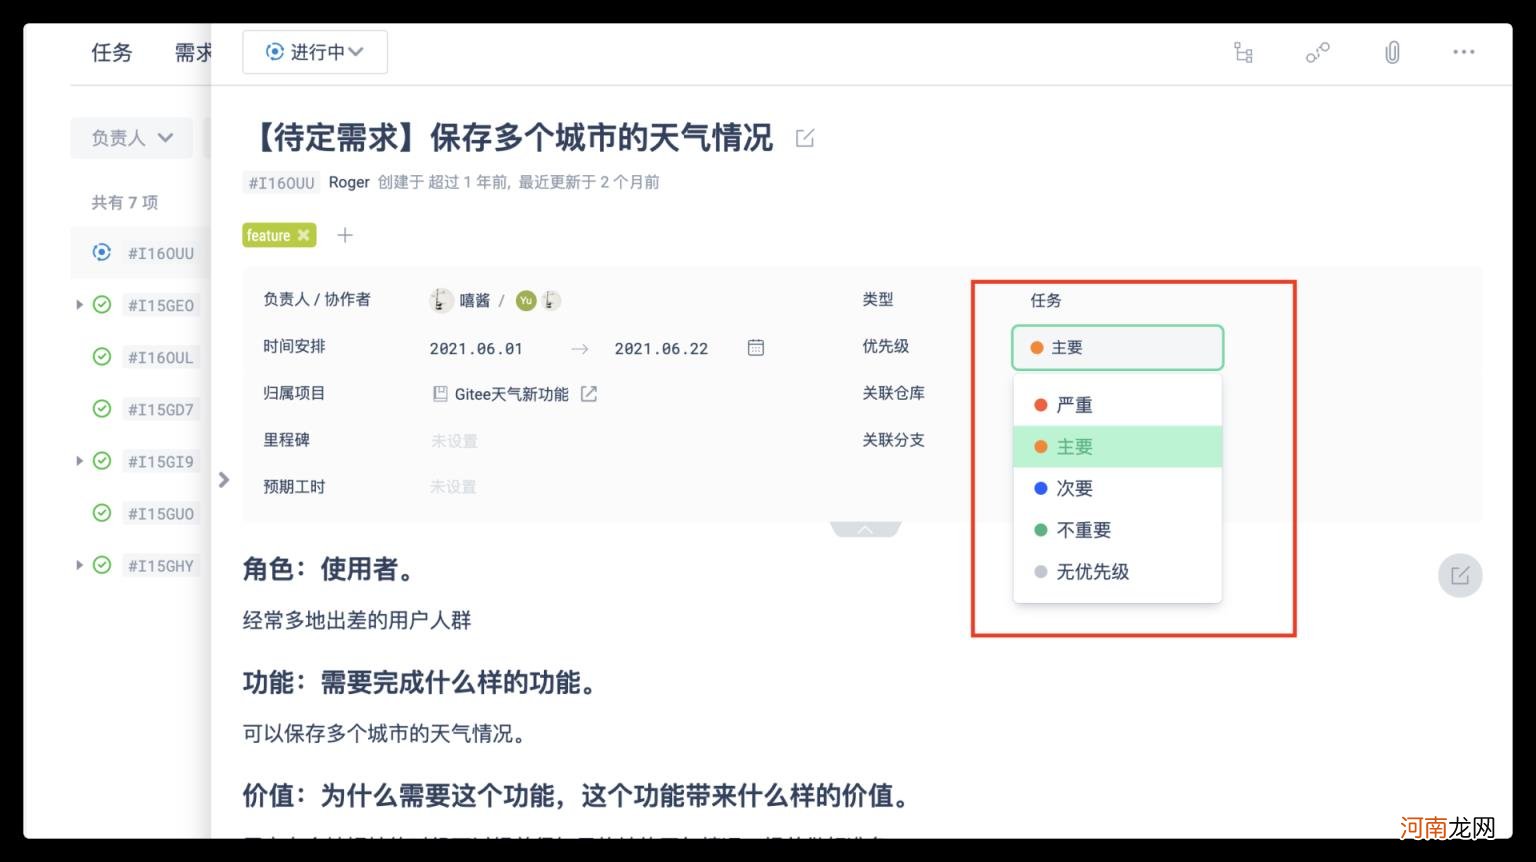Remove the feature label

(303, 235)
